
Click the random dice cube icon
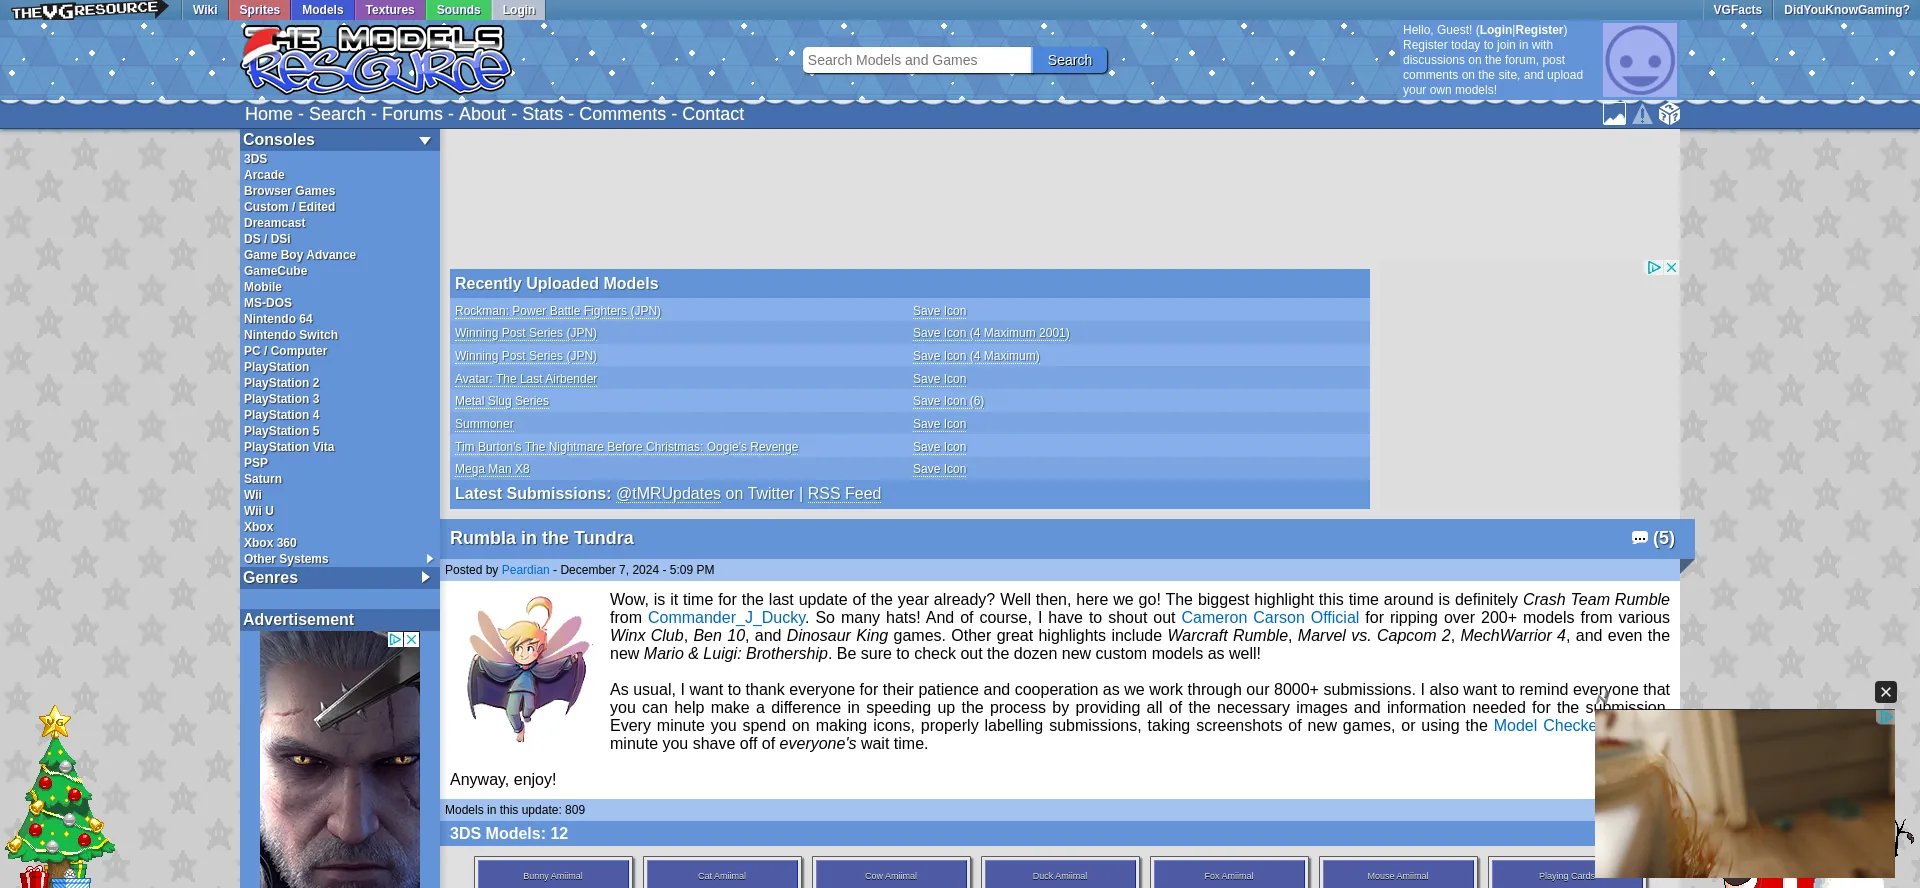1669,114
